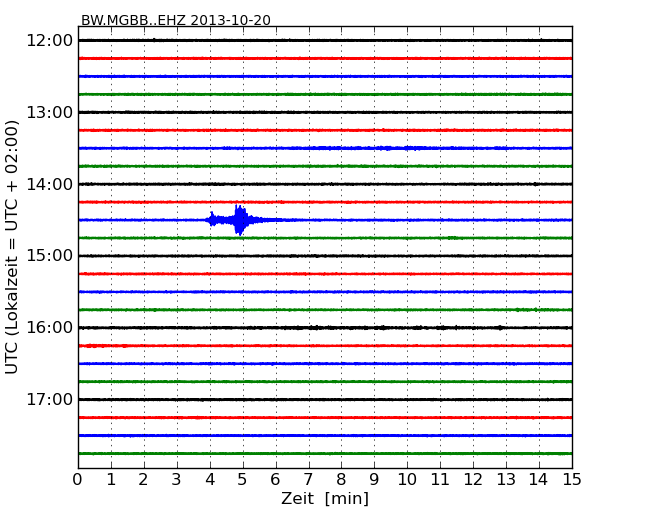Click the 12:00 y-axis label

point(49,41)
